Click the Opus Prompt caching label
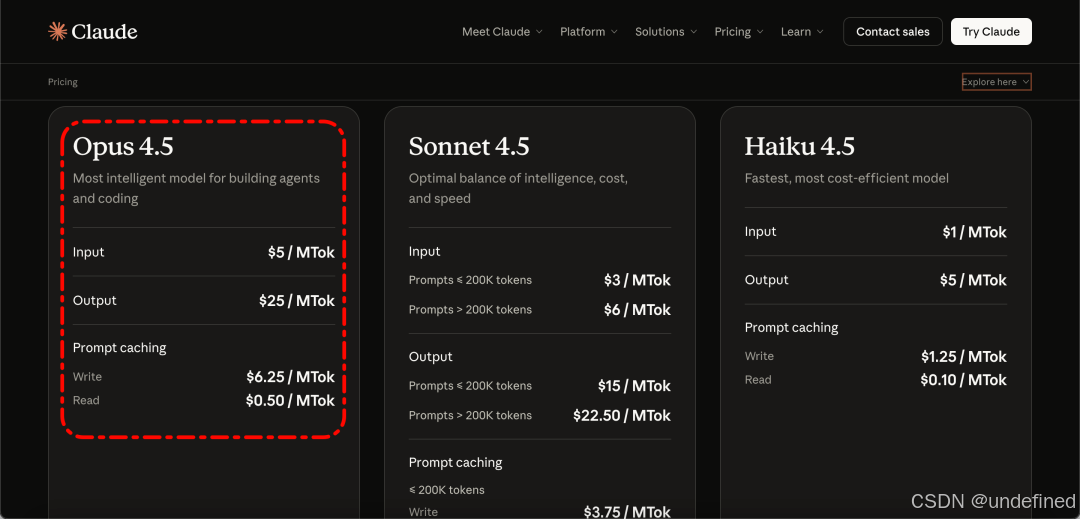Viewport: 1080px width, 519px height. [x=120, y=348]
